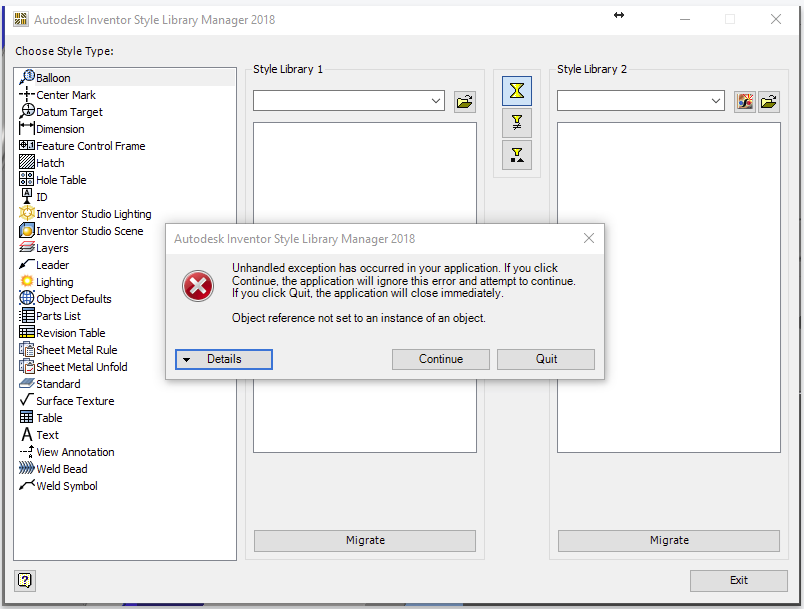
Task: Click the show-different-styles filter icon
Action: pos(516,123)
